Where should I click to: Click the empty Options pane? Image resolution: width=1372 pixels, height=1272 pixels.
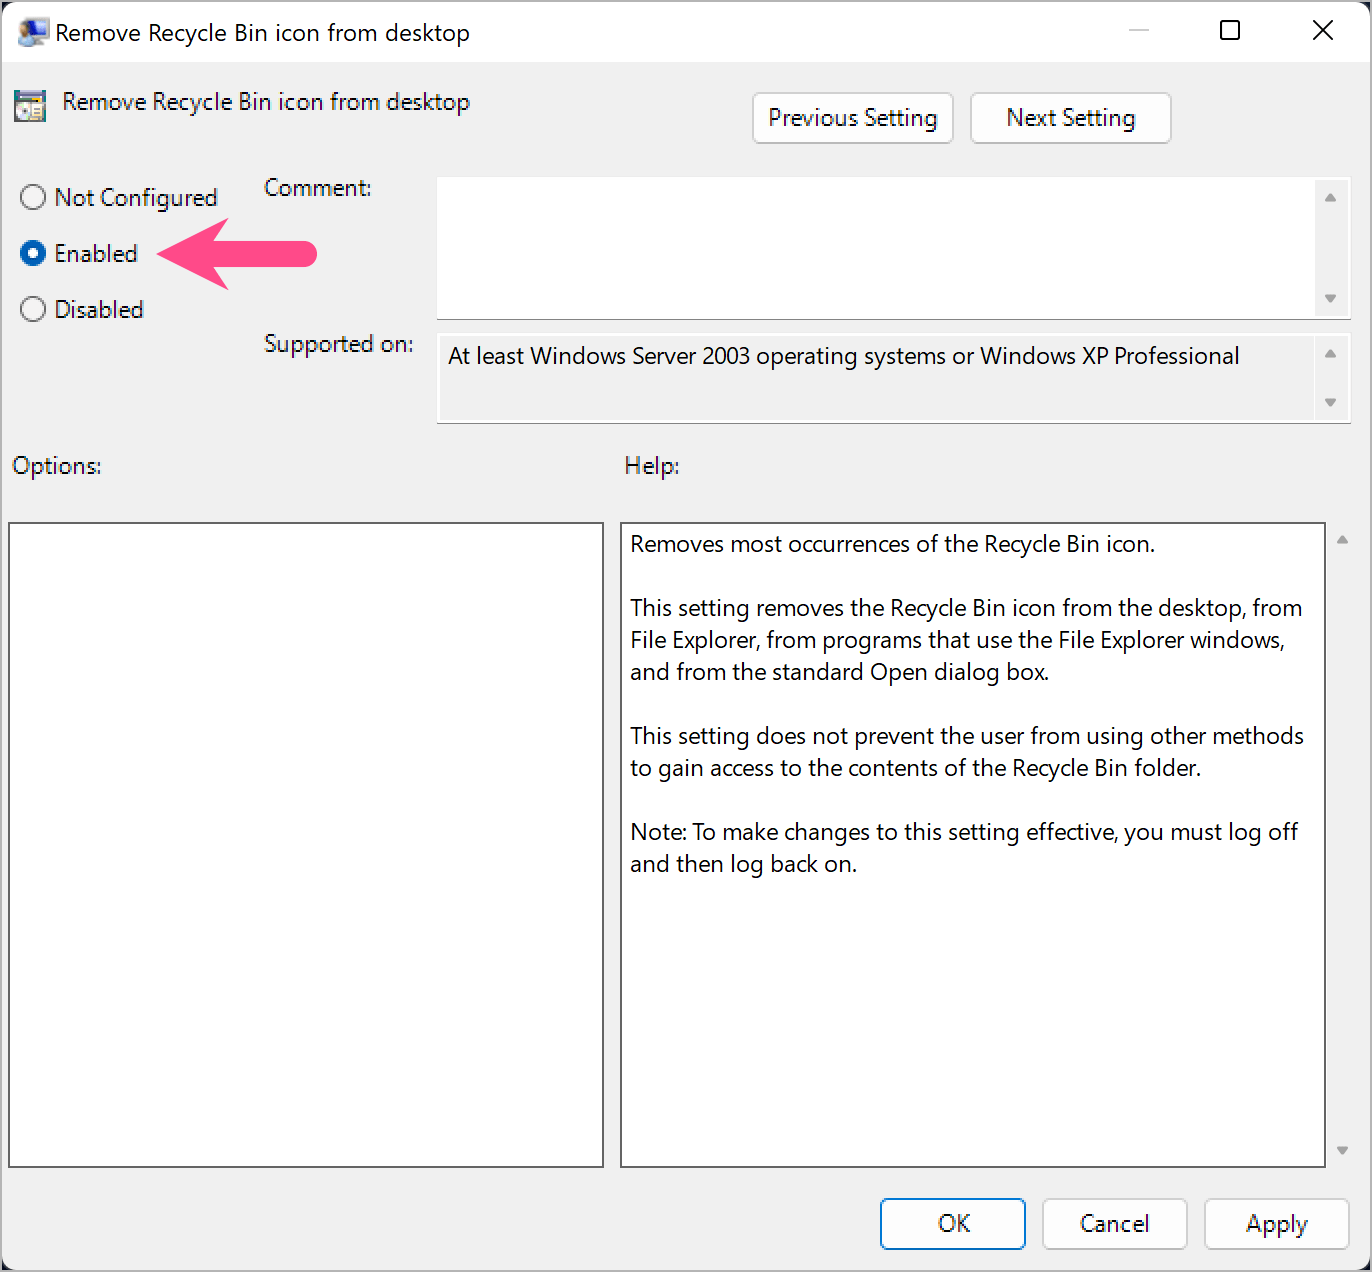(x=306, y=845)
